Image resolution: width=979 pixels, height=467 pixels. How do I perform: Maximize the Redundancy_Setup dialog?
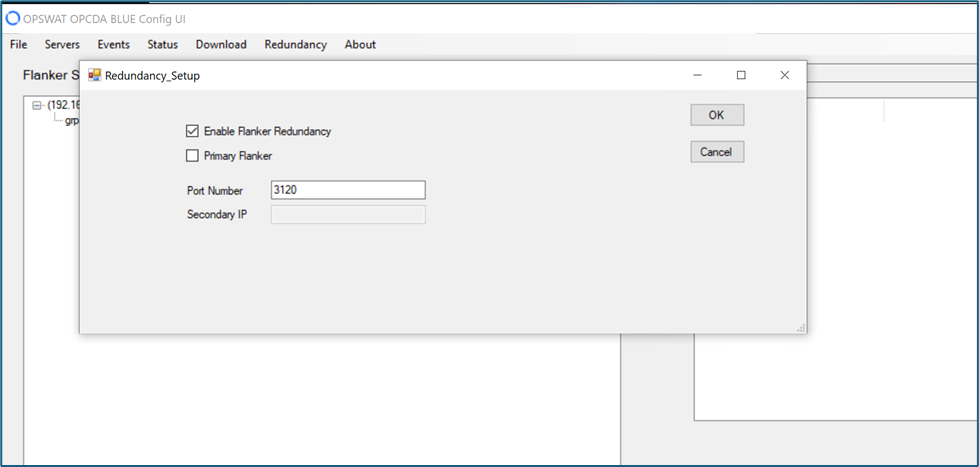[x=741, y=75]
